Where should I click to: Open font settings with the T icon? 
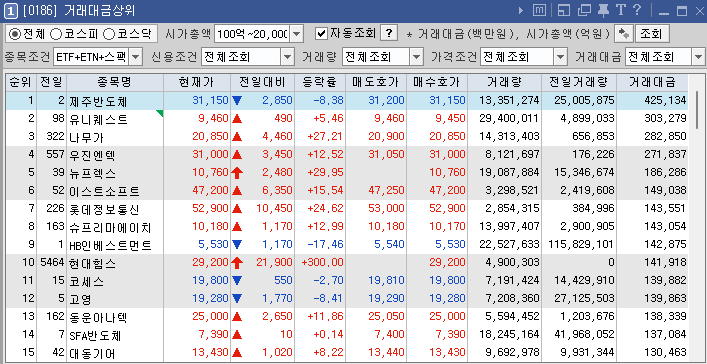pos(620,10)
